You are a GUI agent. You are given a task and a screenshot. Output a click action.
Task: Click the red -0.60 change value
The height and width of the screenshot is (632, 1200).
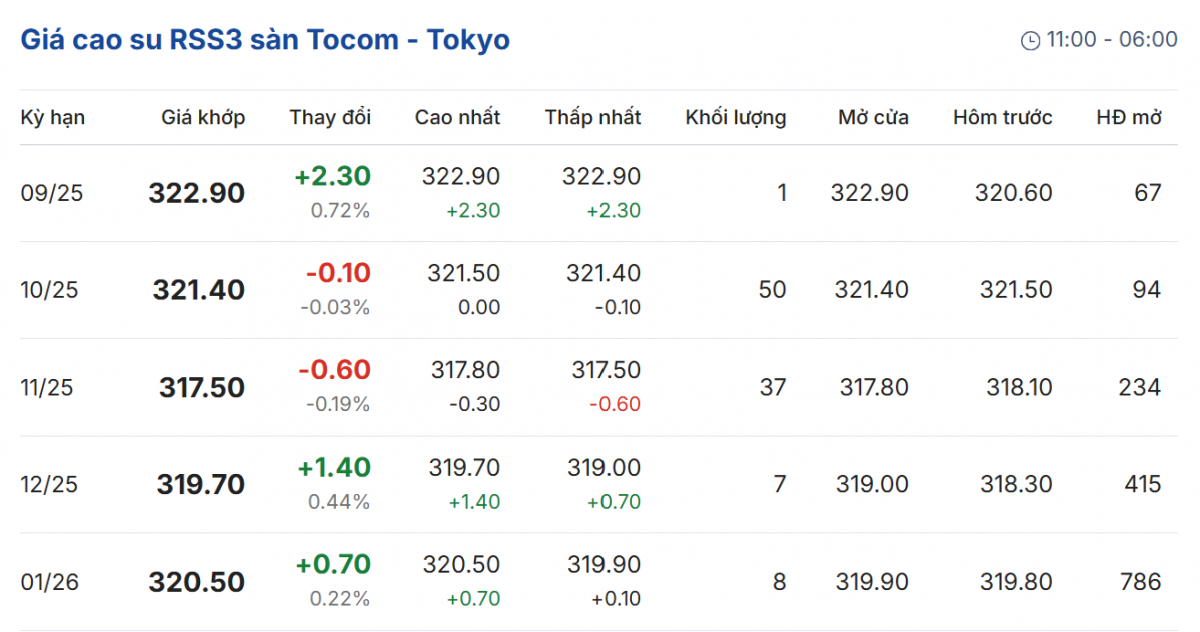coord(334,370)
